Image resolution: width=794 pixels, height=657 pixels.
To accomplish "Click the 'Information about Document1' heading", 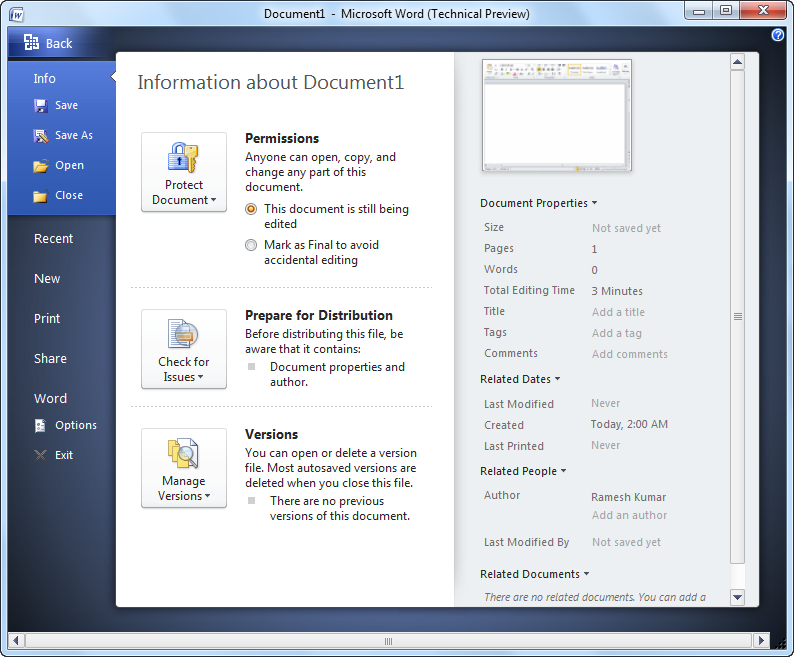I will click(271, 83).
